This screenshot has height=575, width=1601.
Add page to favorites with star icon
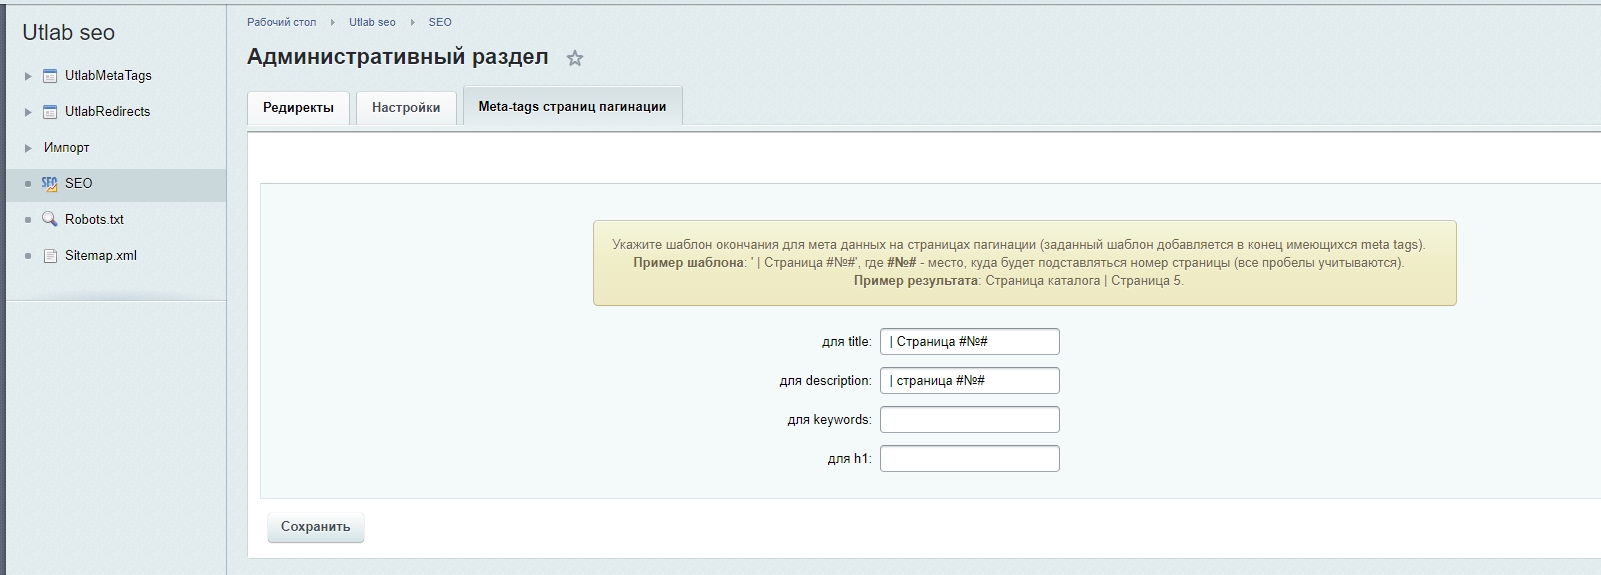[575, 59]
